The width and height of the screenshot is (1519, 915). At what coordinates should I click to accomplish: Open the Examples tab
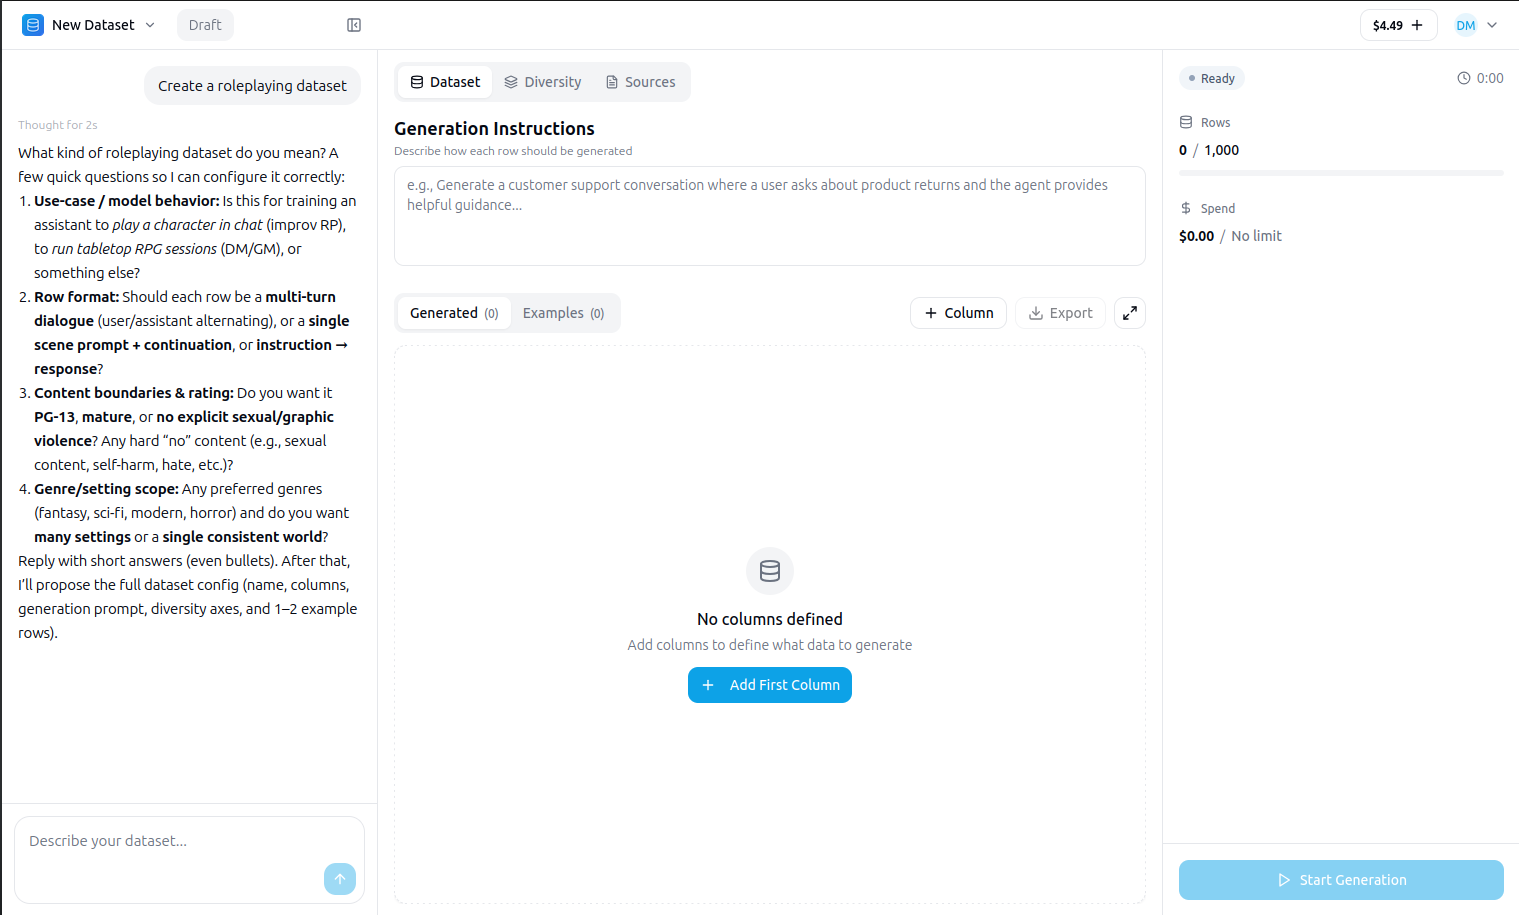coord(563,312)
